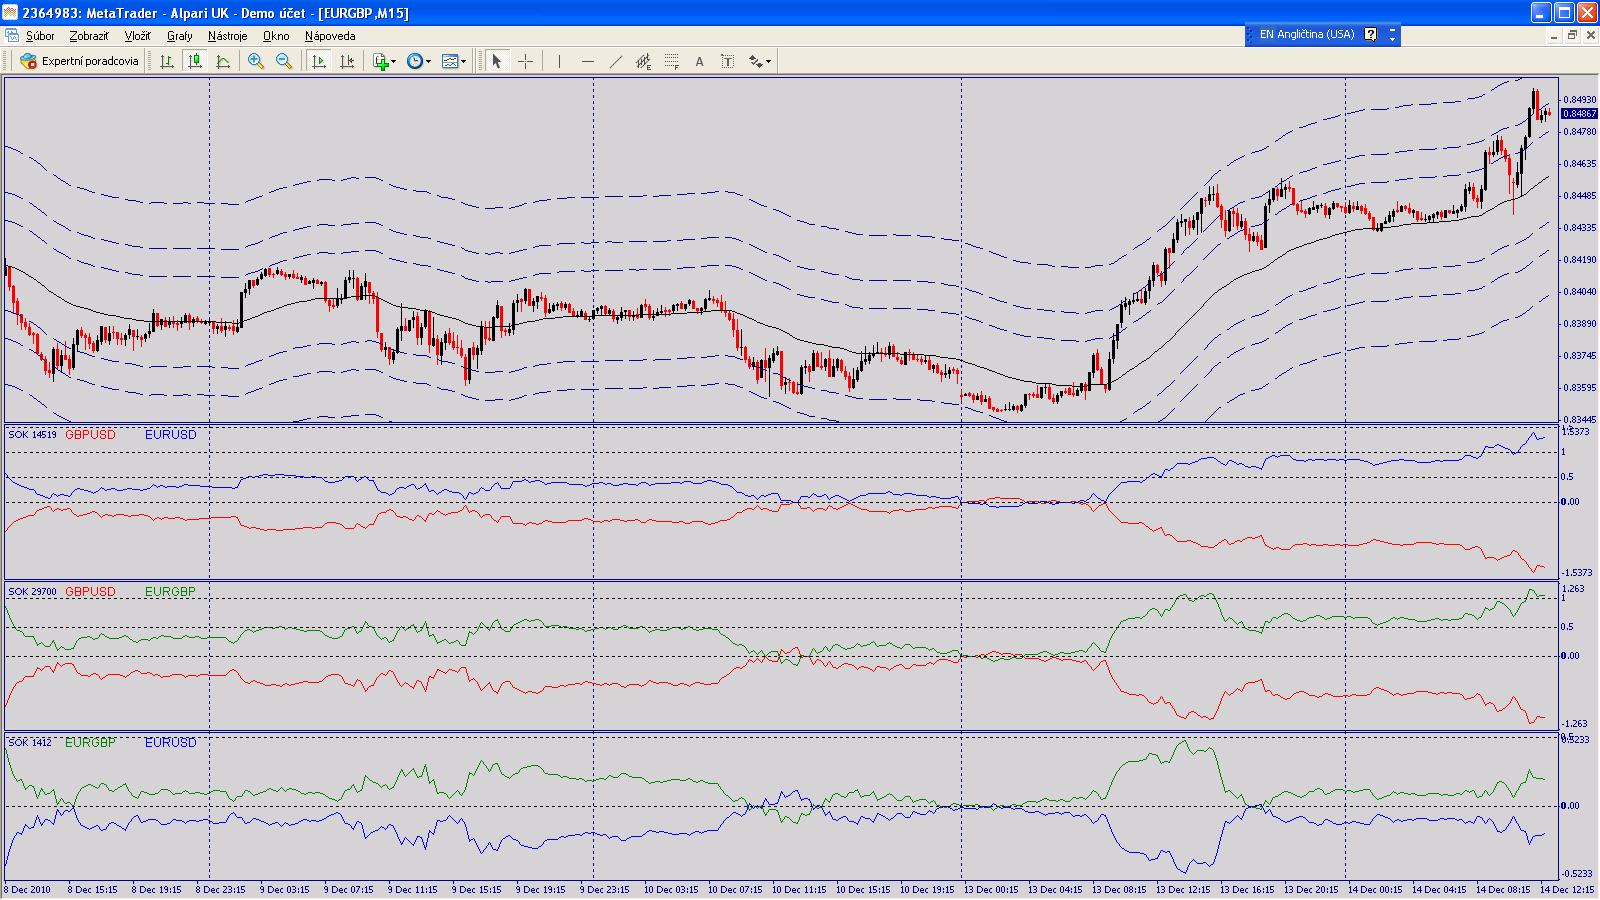Open the timeframe periods dropdown
The height and width of the screenshot is (900, 1600).
tap(419, 61)
